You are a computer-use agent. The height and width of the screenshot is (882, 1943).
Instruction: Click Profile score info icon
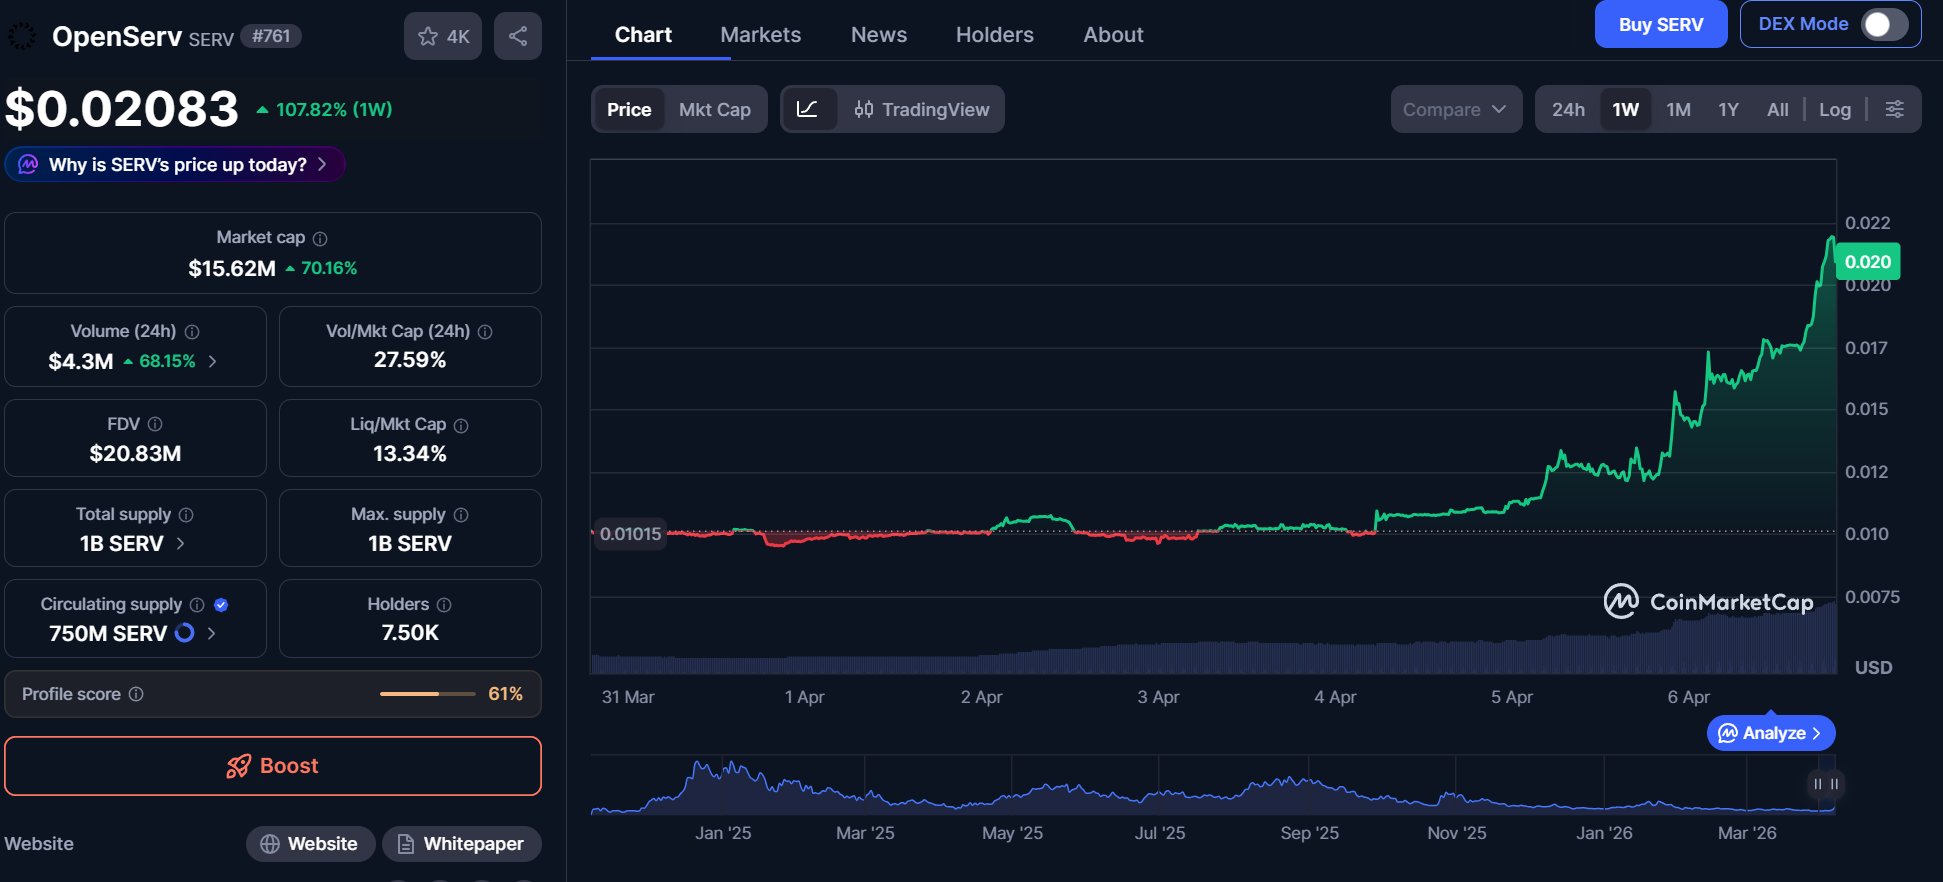[x=136, y=694]
